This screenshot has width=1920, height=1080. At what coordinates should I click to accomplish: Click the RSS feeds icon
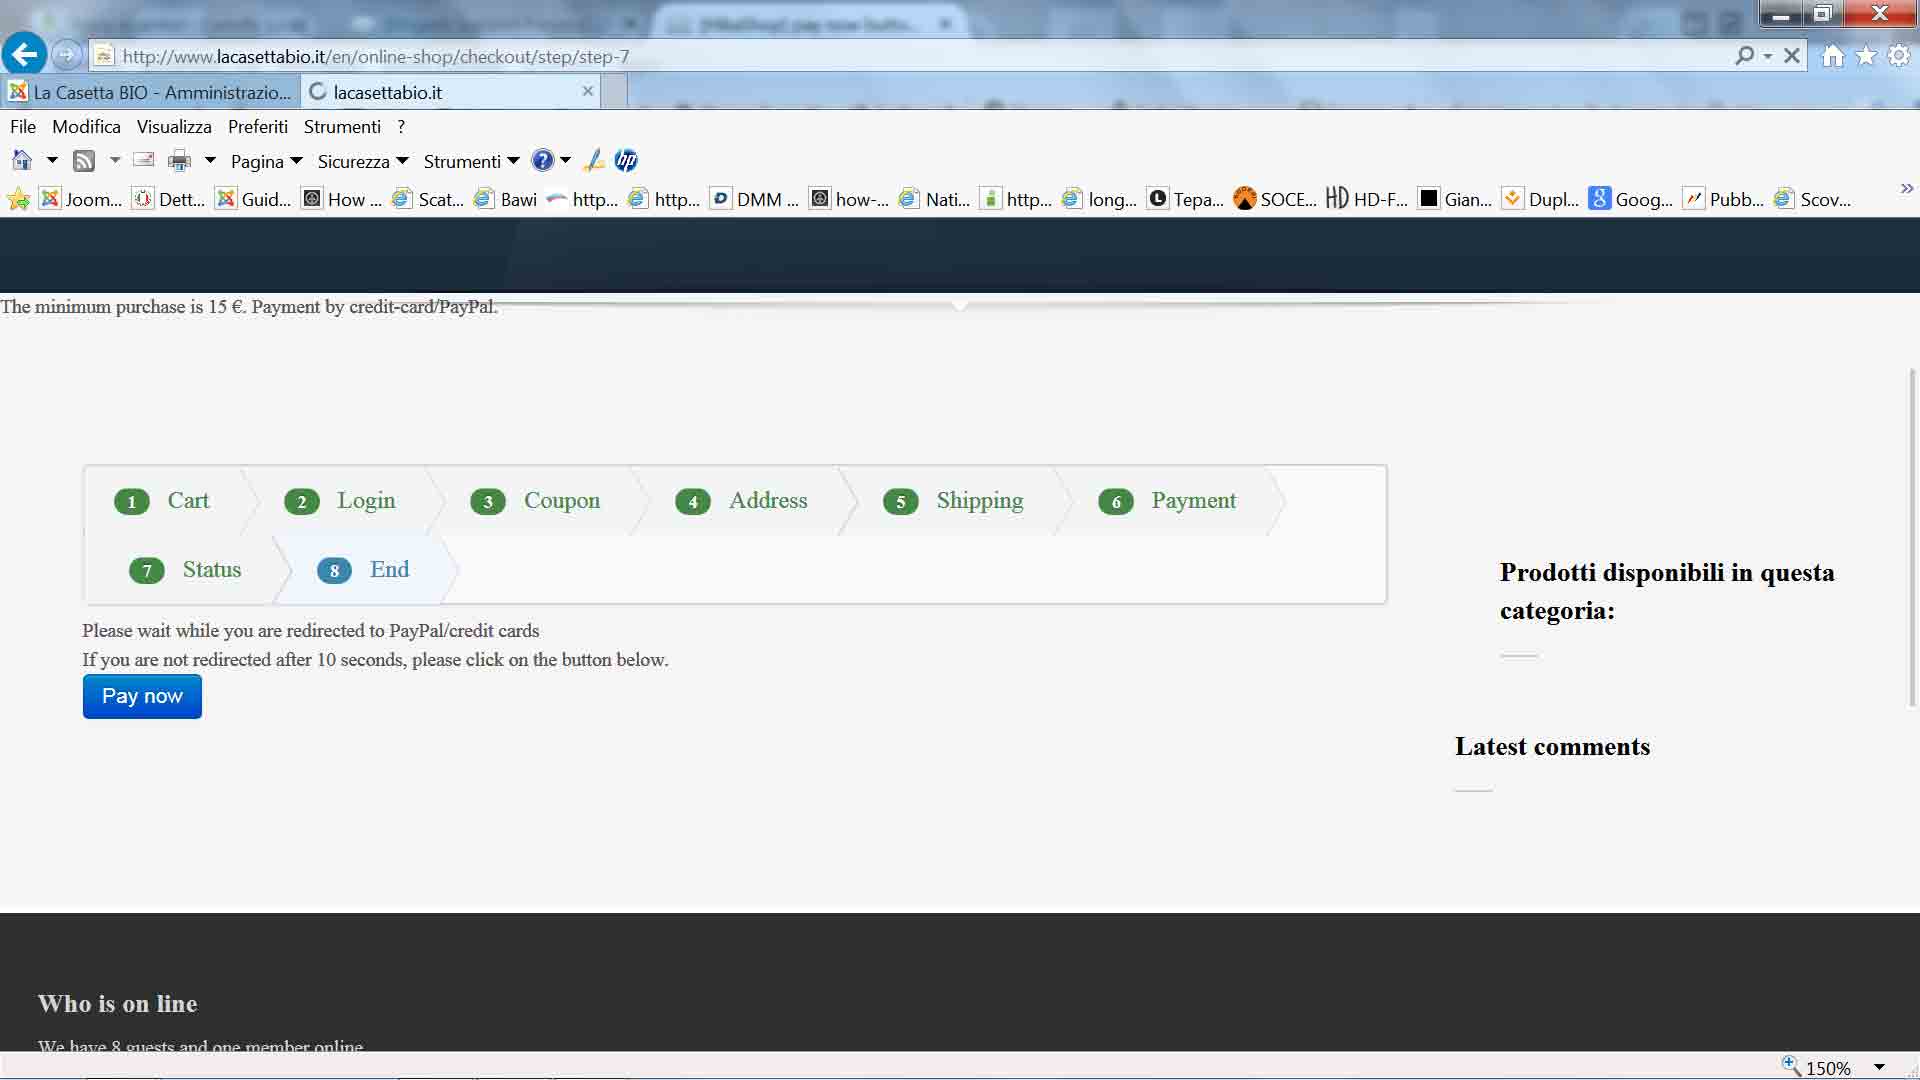[84, 161]
